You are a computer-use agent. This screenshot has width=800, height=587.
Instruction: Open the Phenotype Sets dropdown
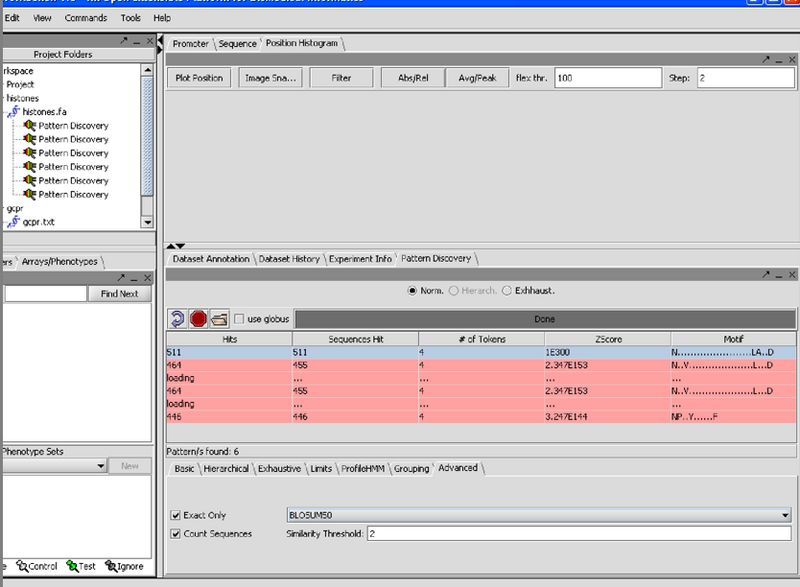(x=100, y=466)
